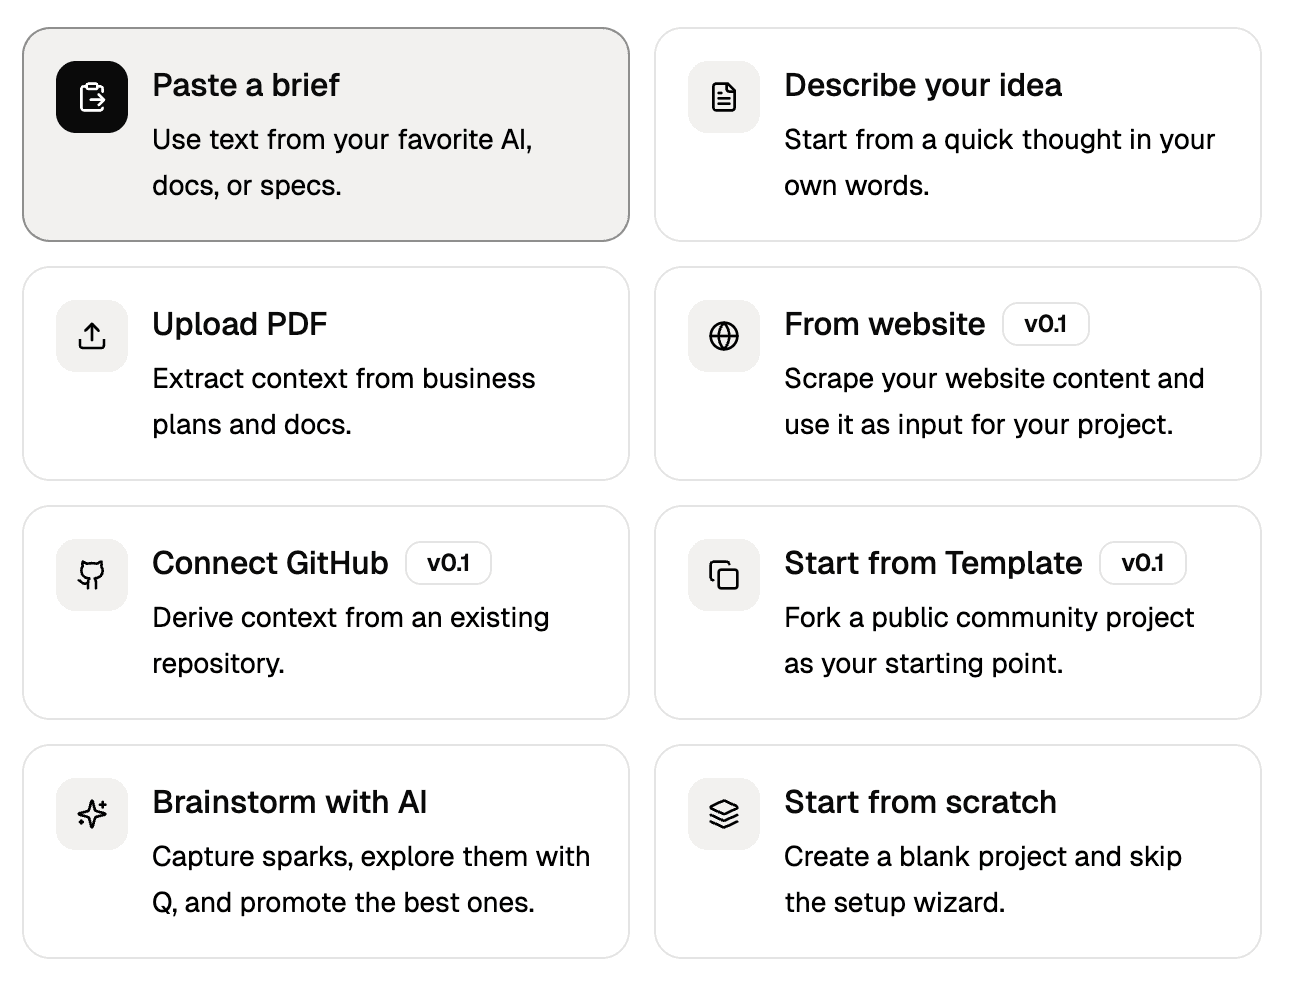Click the sparkles Brainstorm icon
This screenshot has height=982, width=1292.
pos(92,814)
